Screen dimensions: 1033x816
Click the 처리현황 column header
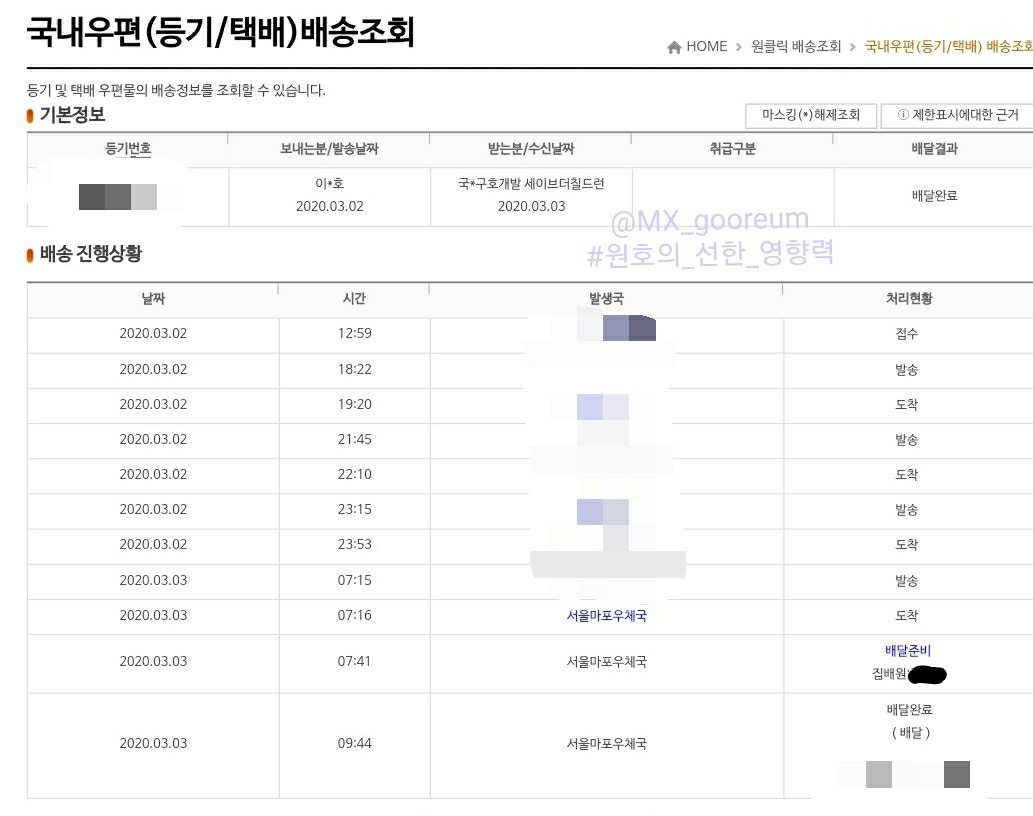[x=908, y=299]
